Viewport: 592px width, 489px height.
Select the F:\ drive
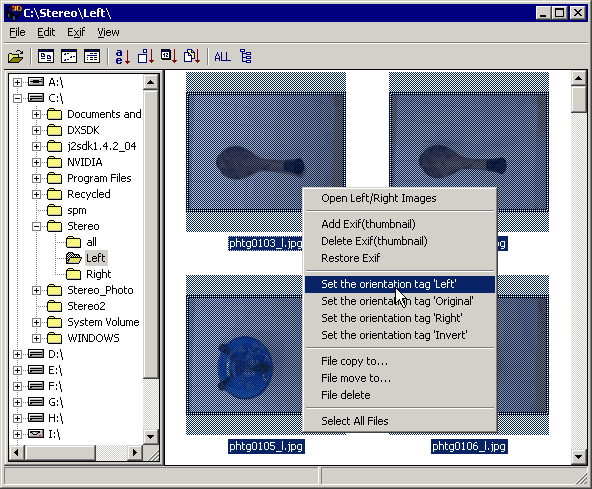[55, 386]
